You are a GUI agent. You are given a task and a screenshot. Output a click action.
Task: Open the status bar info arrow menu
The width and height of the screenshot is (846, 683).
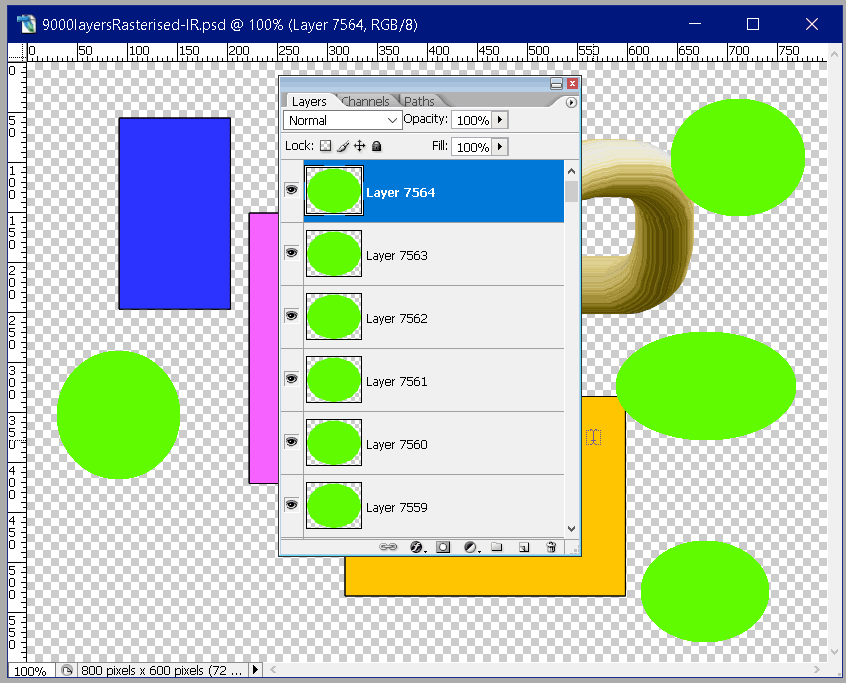click(255, 670)
